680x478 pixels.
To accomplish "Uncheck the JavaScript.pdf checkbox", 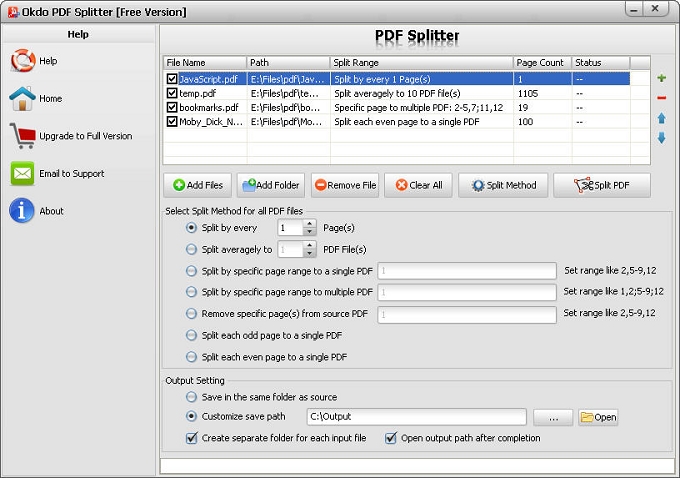I will click(x=172, y=79).
